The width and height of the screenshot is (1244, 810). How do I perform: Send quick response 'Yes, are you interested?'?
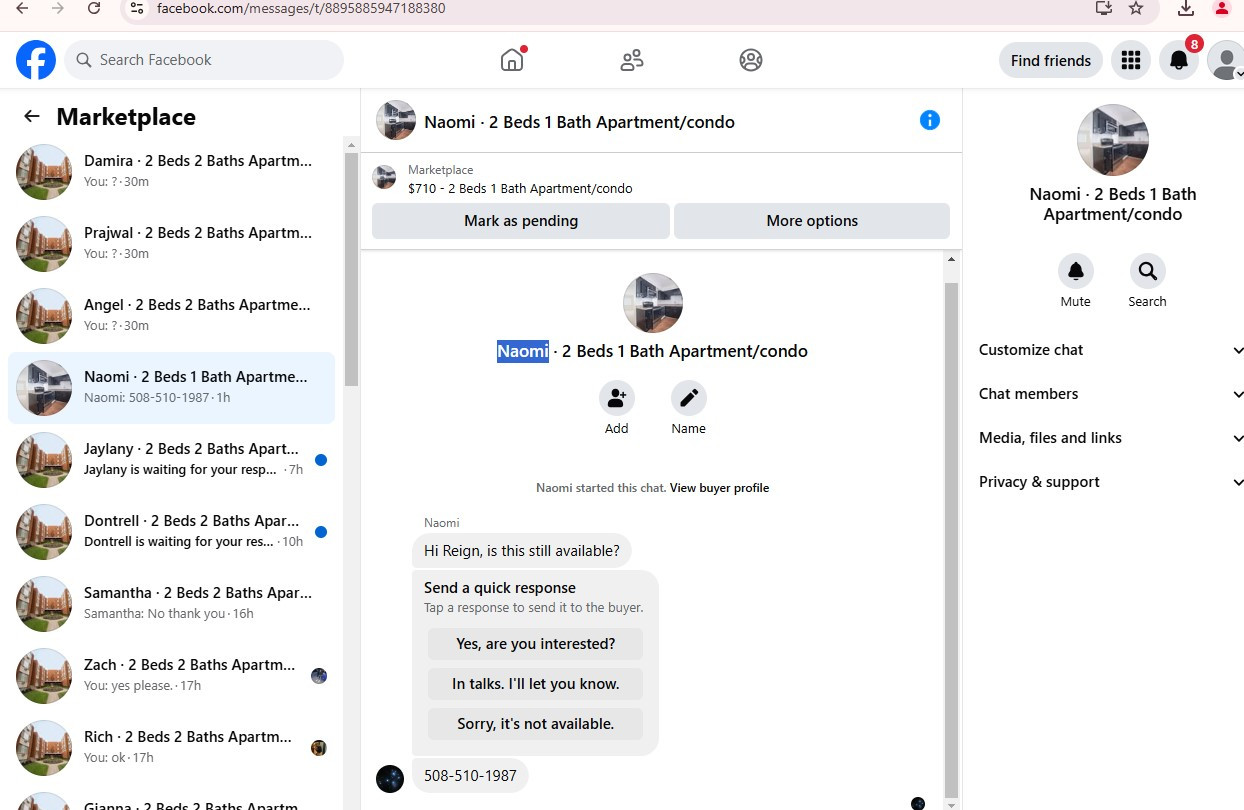[535, 644]
